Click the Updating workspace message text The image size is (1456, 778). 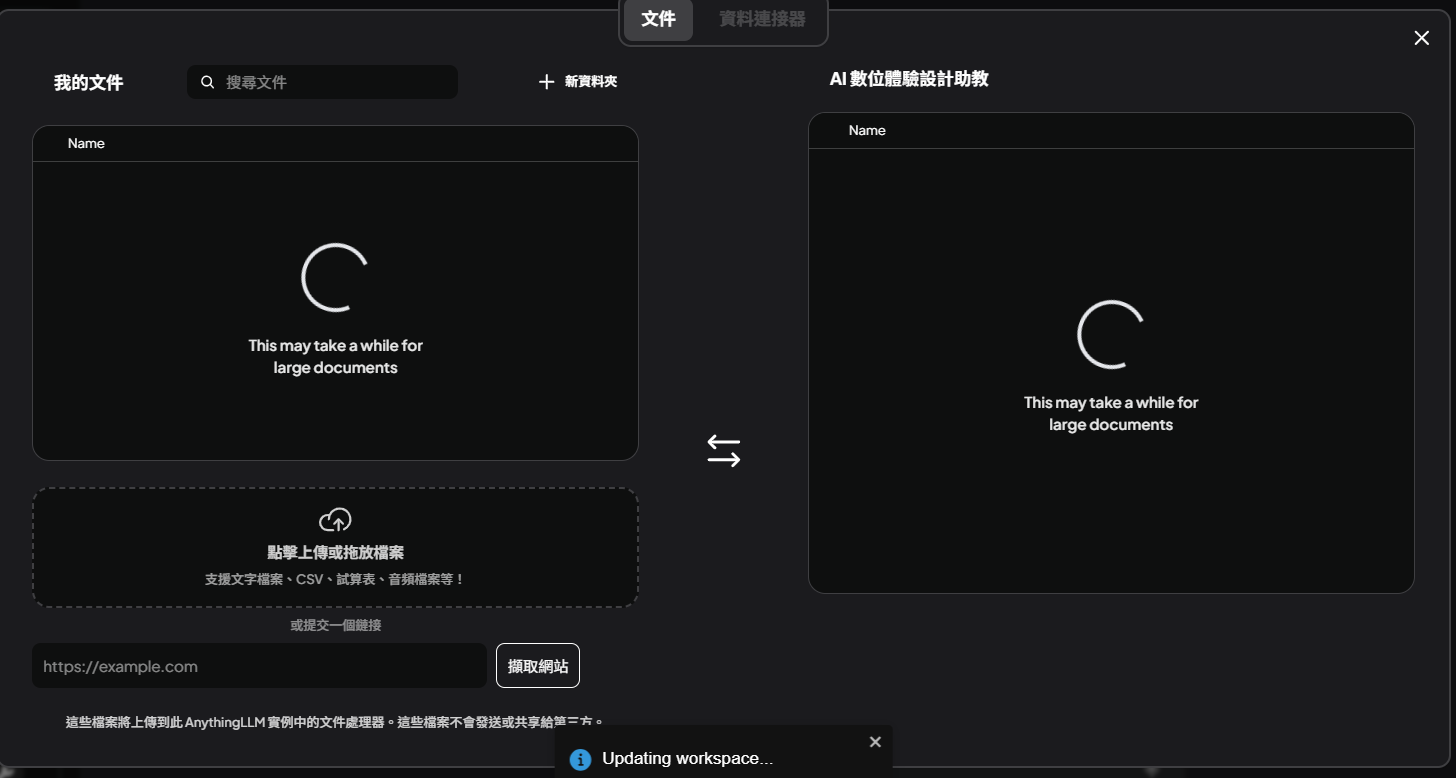[x=687, y=759]
